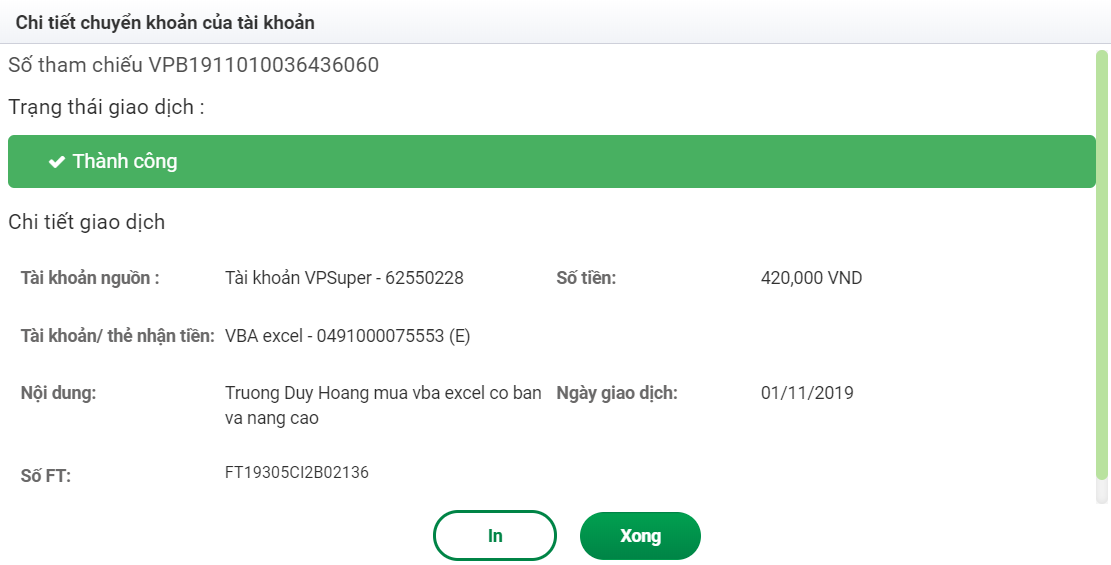Image resolution: width=1111 pixels, height=565 pixels.
Task: Click the Chi tiết giao dịch heading
Action: coord(87,222)
